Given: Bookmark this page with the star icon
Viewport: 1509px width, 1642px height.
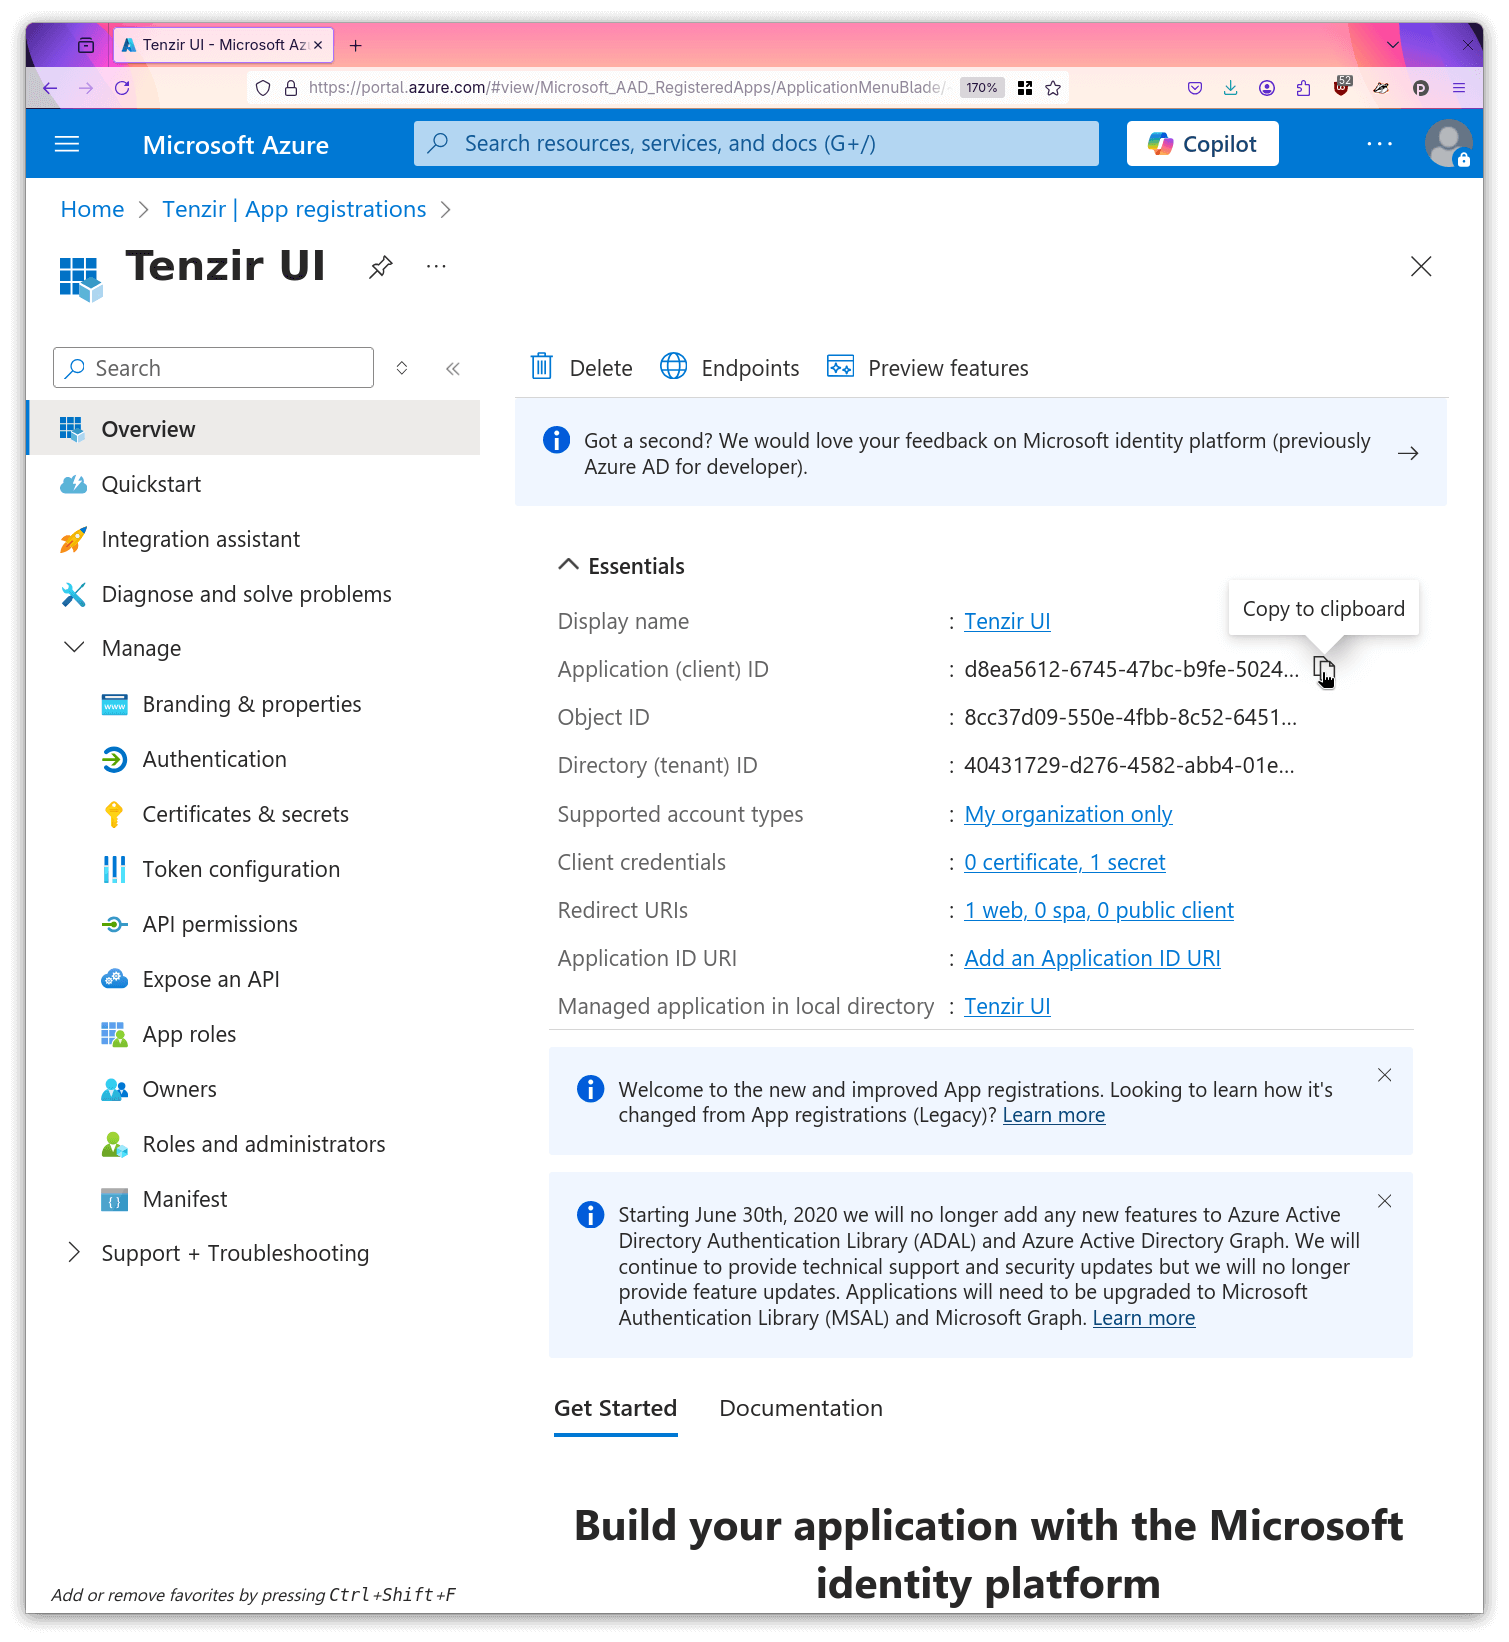Looking at the screenshot, I should [1053, 88].
